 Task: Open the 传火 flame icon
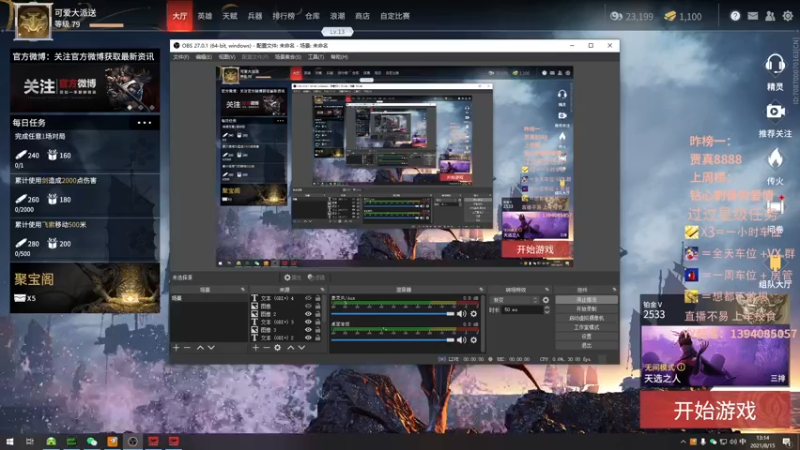775,159
